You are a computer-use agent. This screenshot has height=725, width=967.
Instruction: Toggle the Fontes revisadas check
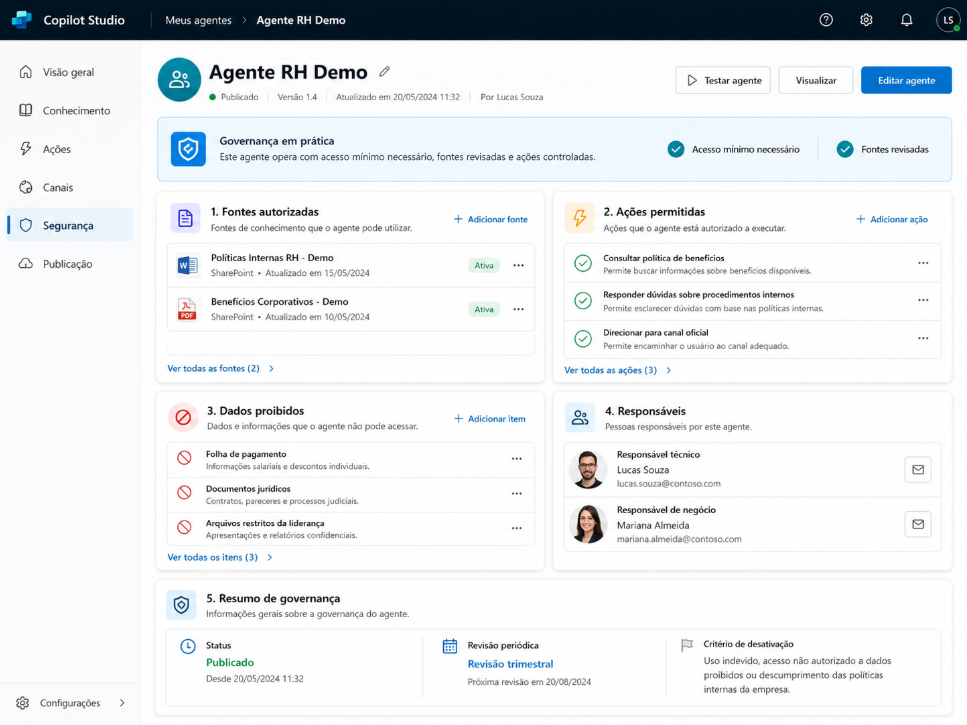tap(845, 149)
